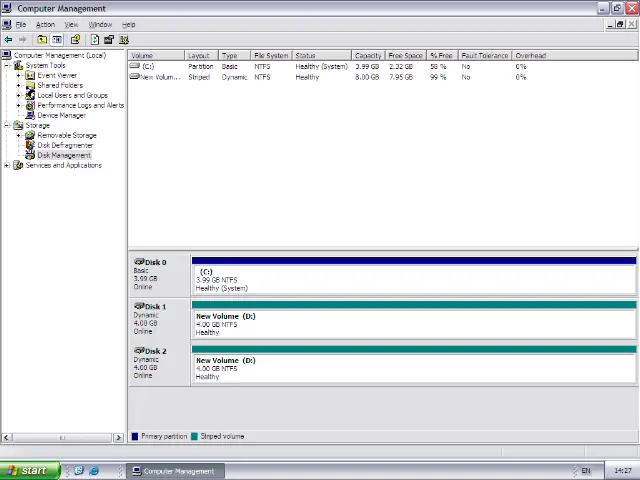Click the first quick launch icon beside Start
Screen dimensions: 640x480
pyautogui.click(x=79, y=471)
